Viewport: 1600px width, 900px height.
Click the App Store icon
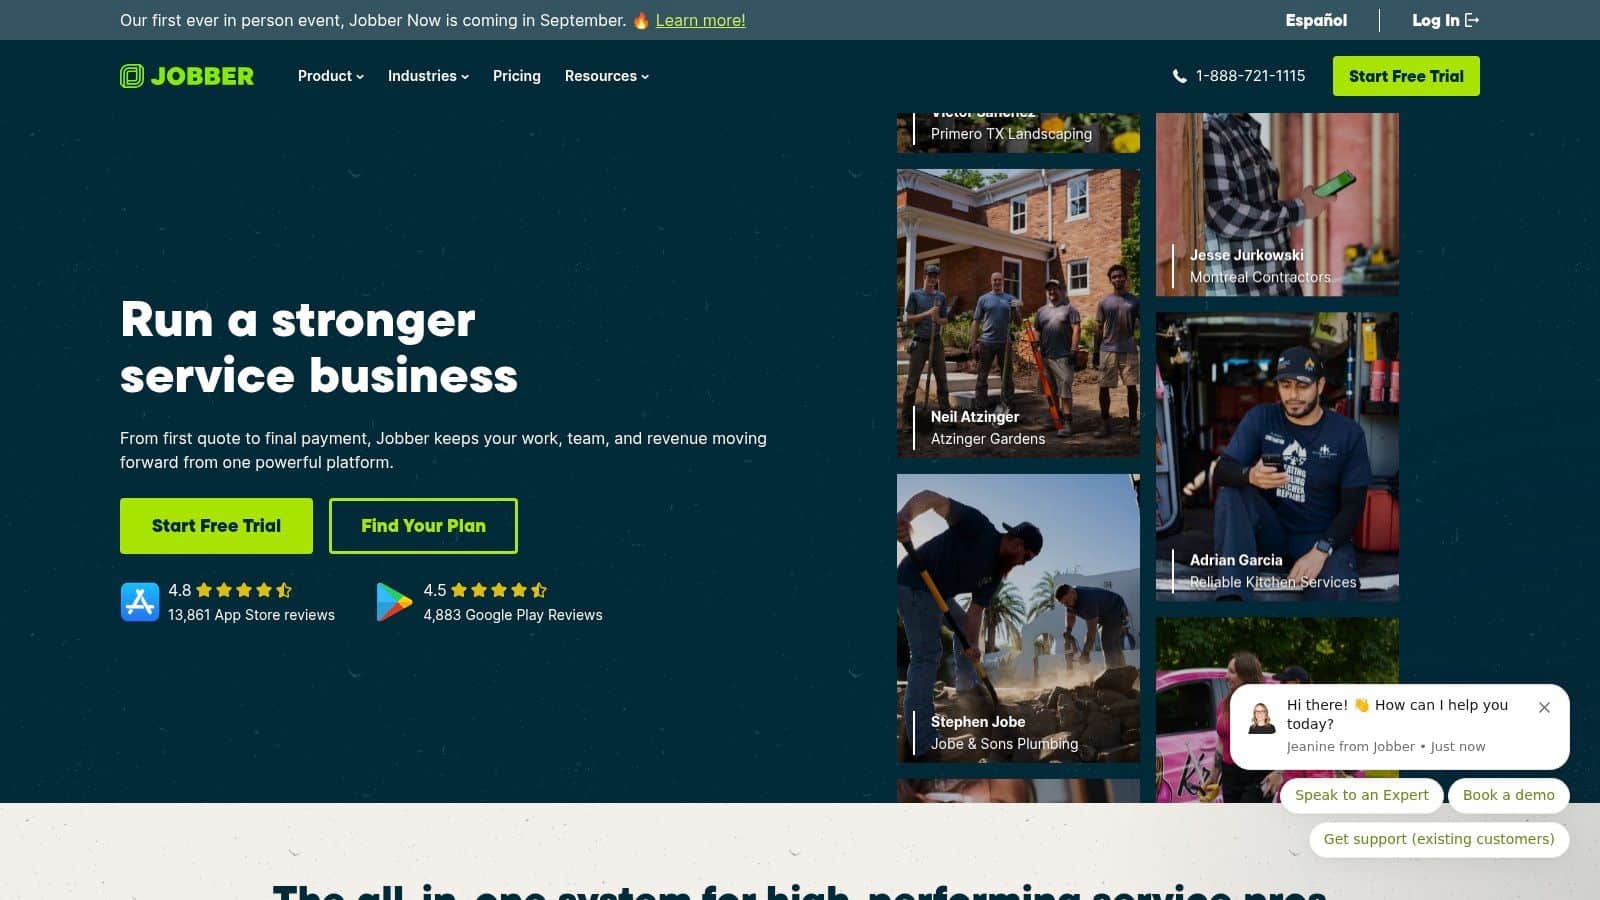tap(140, 602)
